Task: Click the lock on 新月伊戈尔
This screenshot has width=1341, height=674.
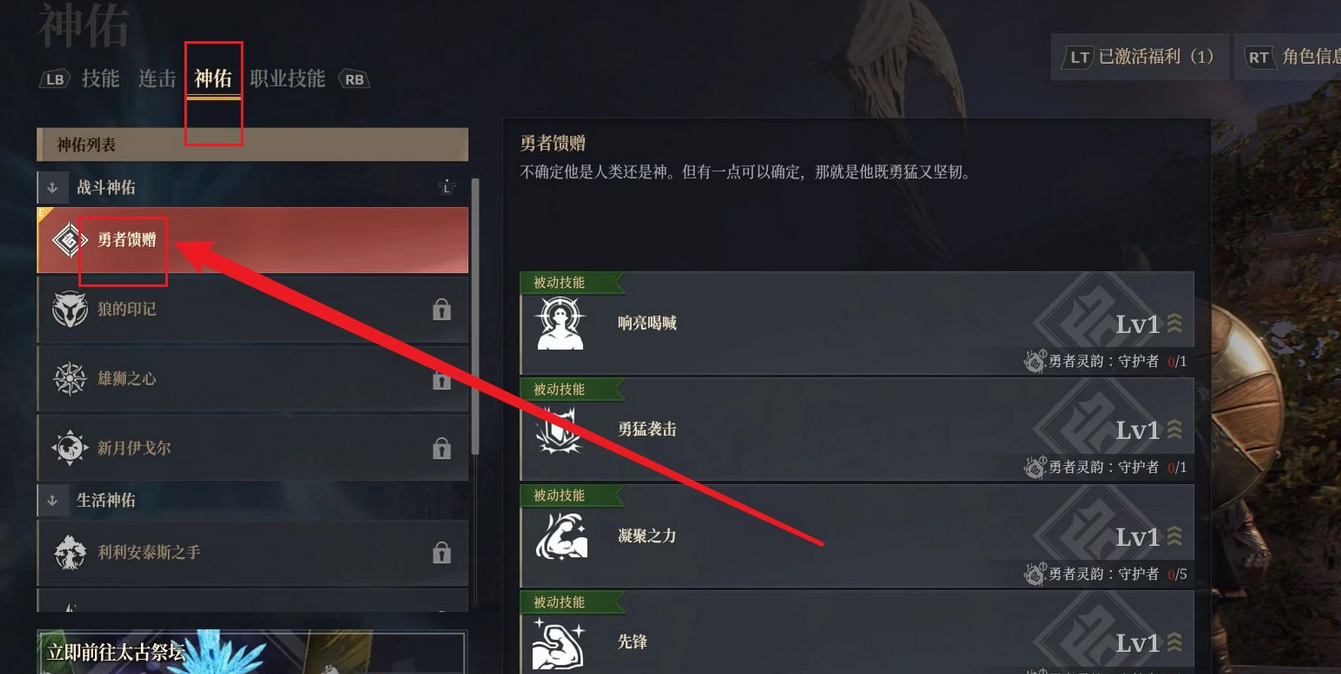Action: [x=441, y=449]
